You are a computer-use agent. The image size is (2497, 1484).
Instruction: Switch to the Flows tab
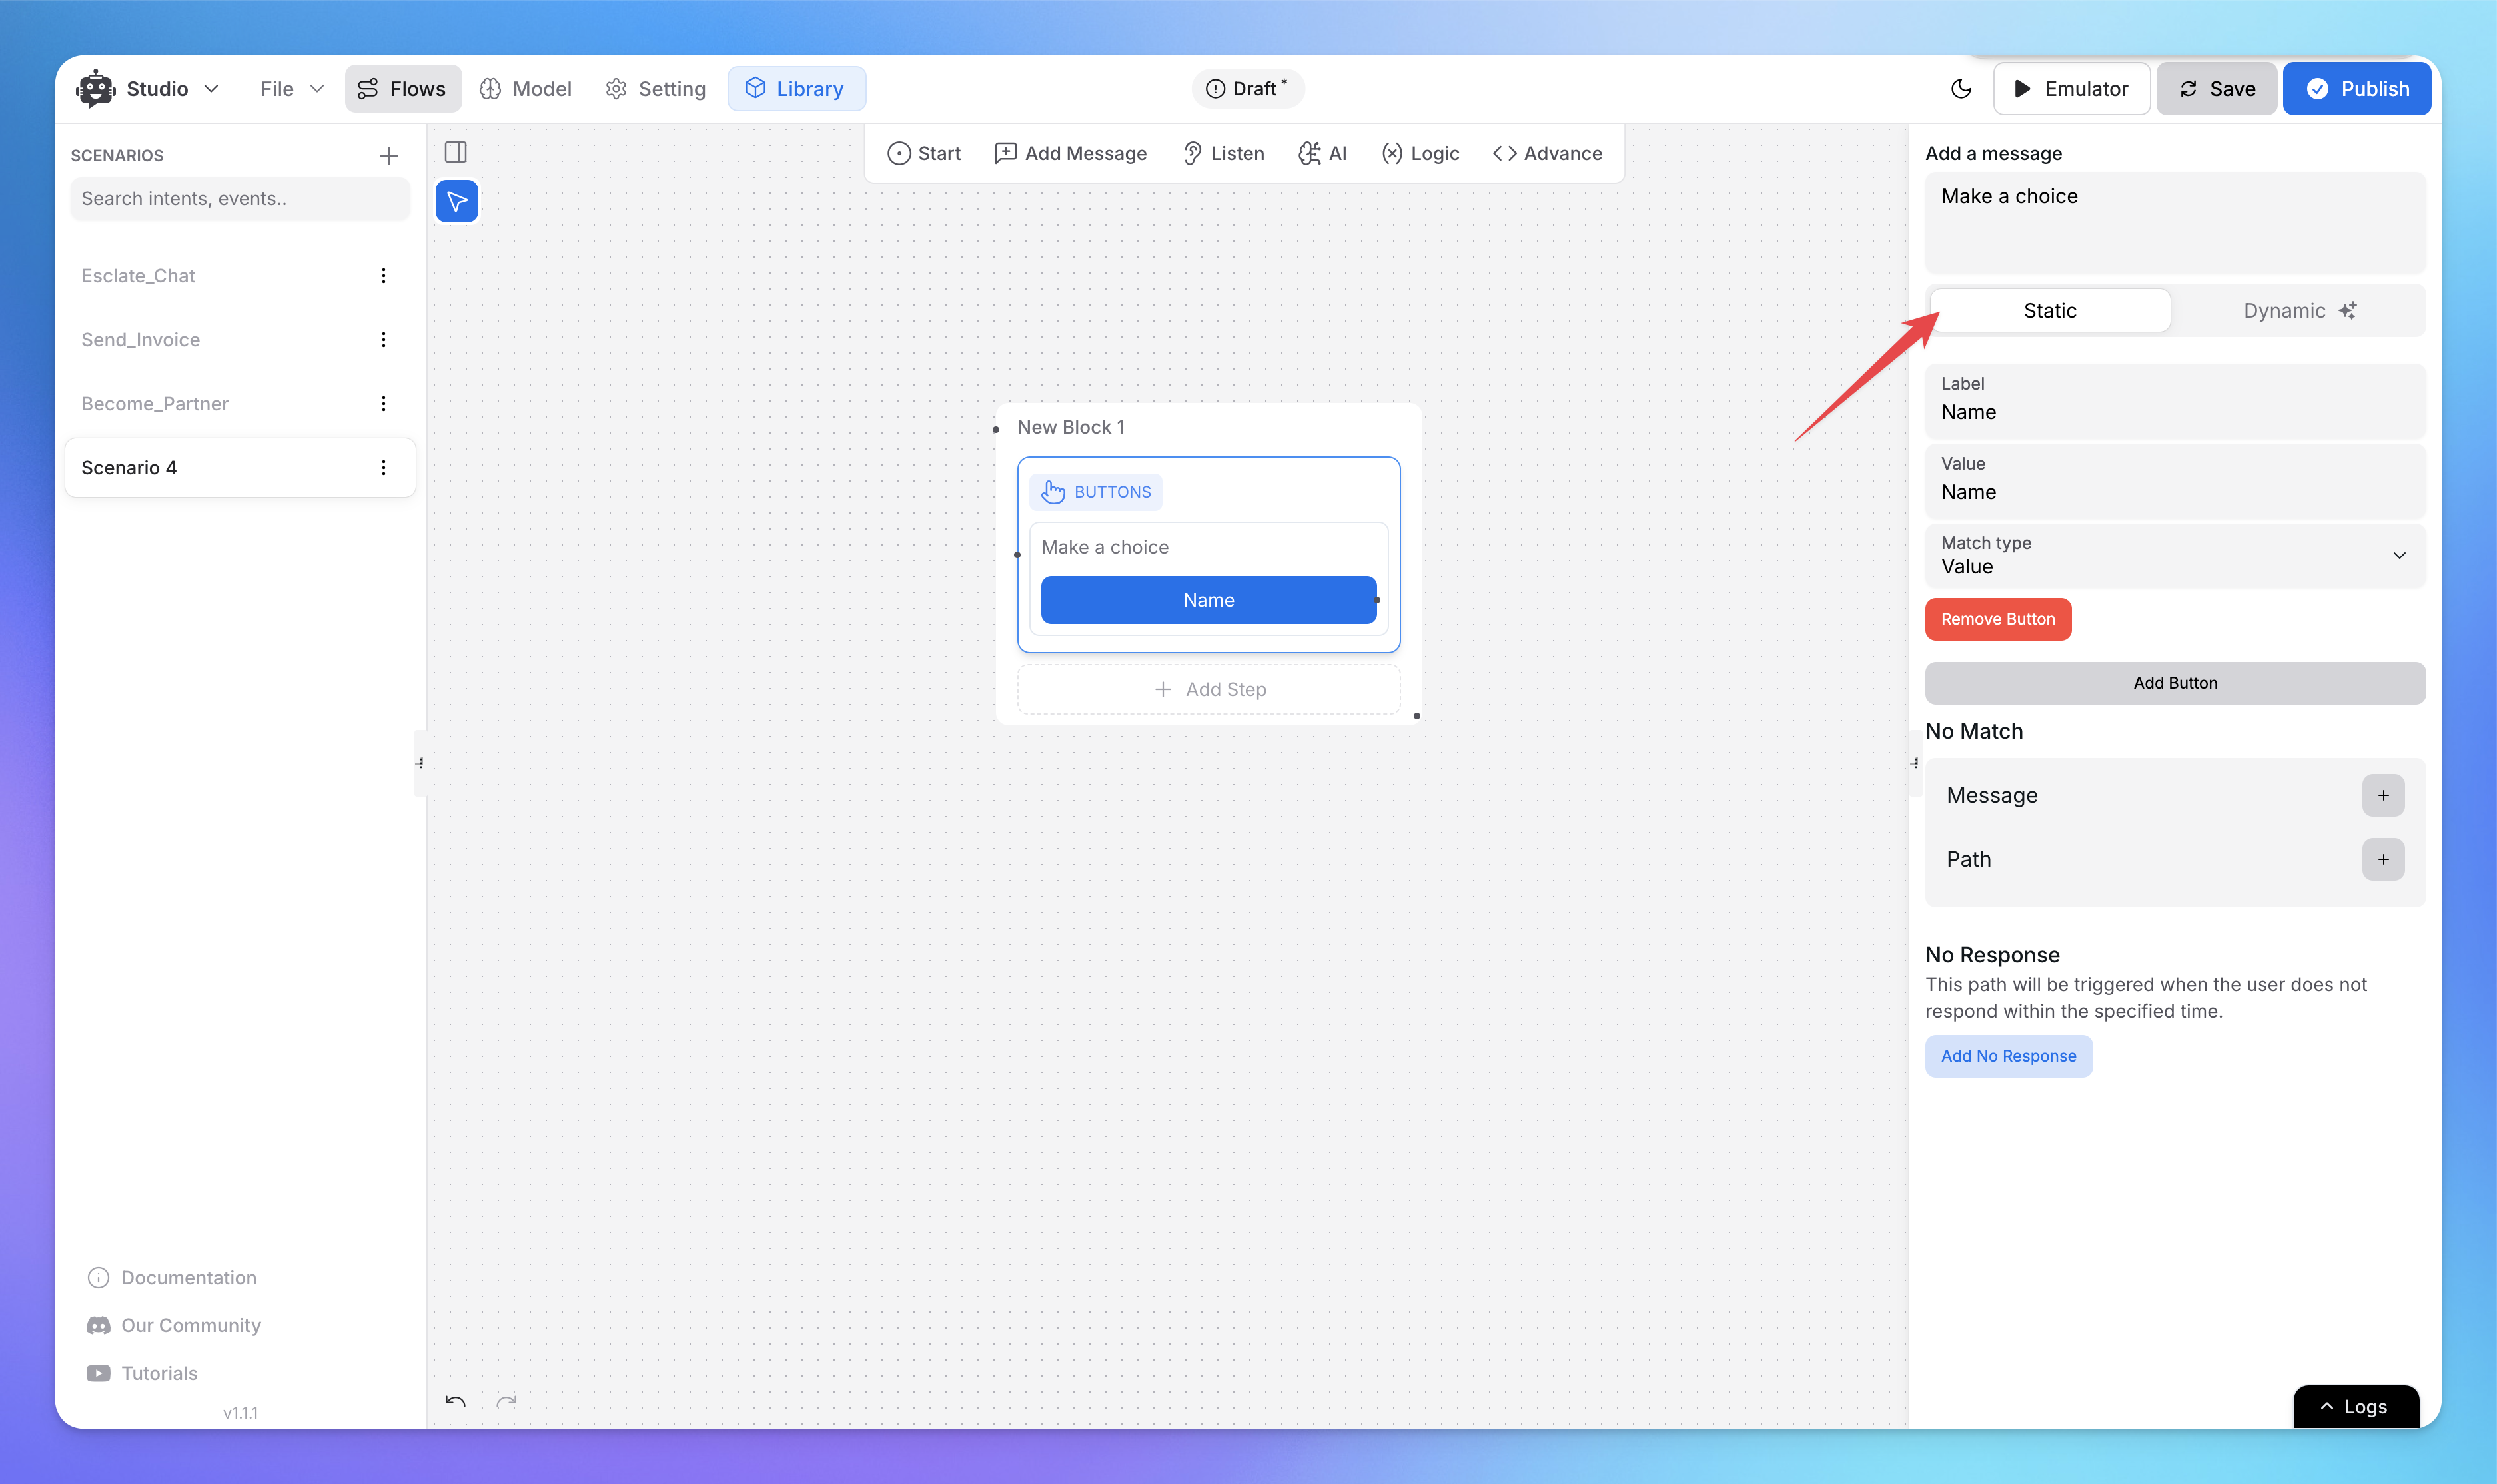(x=402, y=89)
